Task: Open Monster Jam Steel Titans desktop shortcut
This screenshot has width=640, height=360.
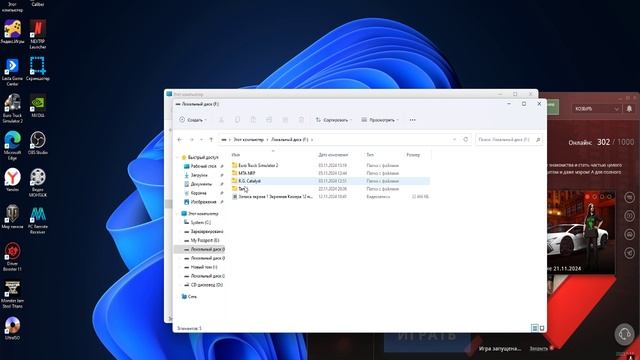Action: pyautogui.click(x=12, y=294)
